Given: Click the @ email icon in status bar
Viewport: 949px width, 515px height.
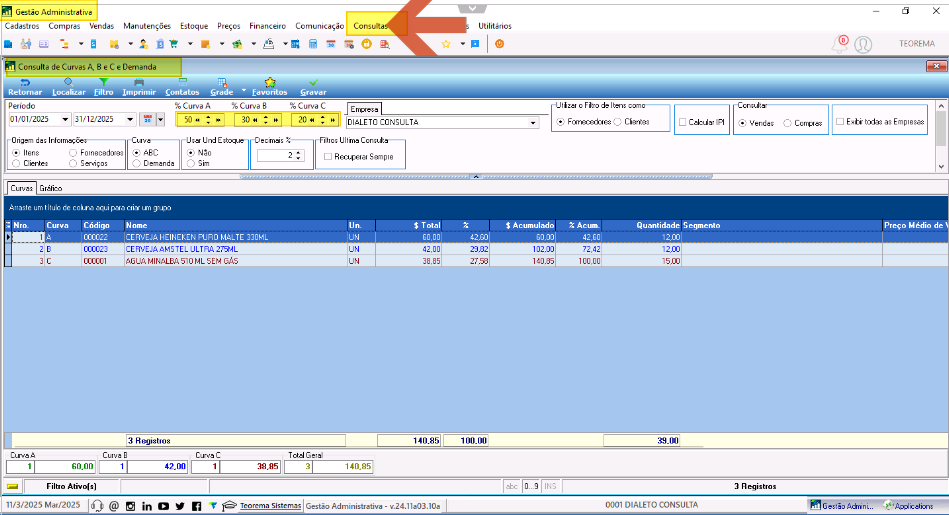Looking at the screenshot, I should [x=114, y=506].
